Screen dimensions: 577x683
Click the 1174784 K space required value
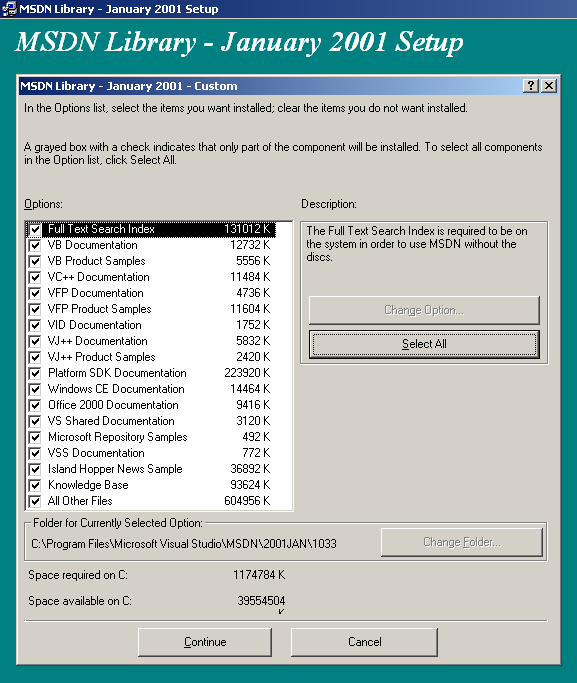[259, 575]
